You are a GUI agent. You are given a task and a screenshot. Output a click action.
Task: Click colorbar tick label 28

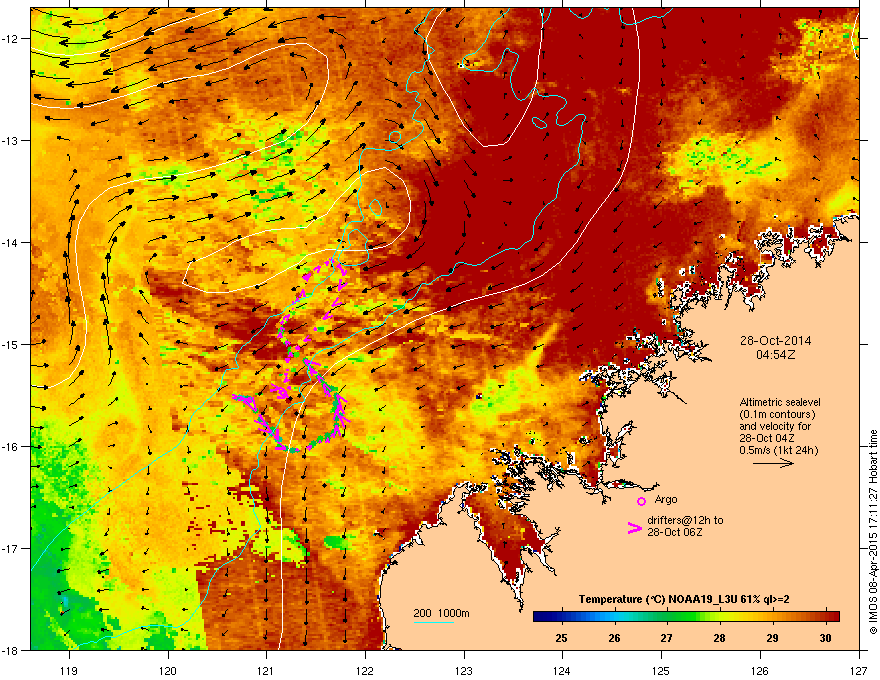(719, 638)
